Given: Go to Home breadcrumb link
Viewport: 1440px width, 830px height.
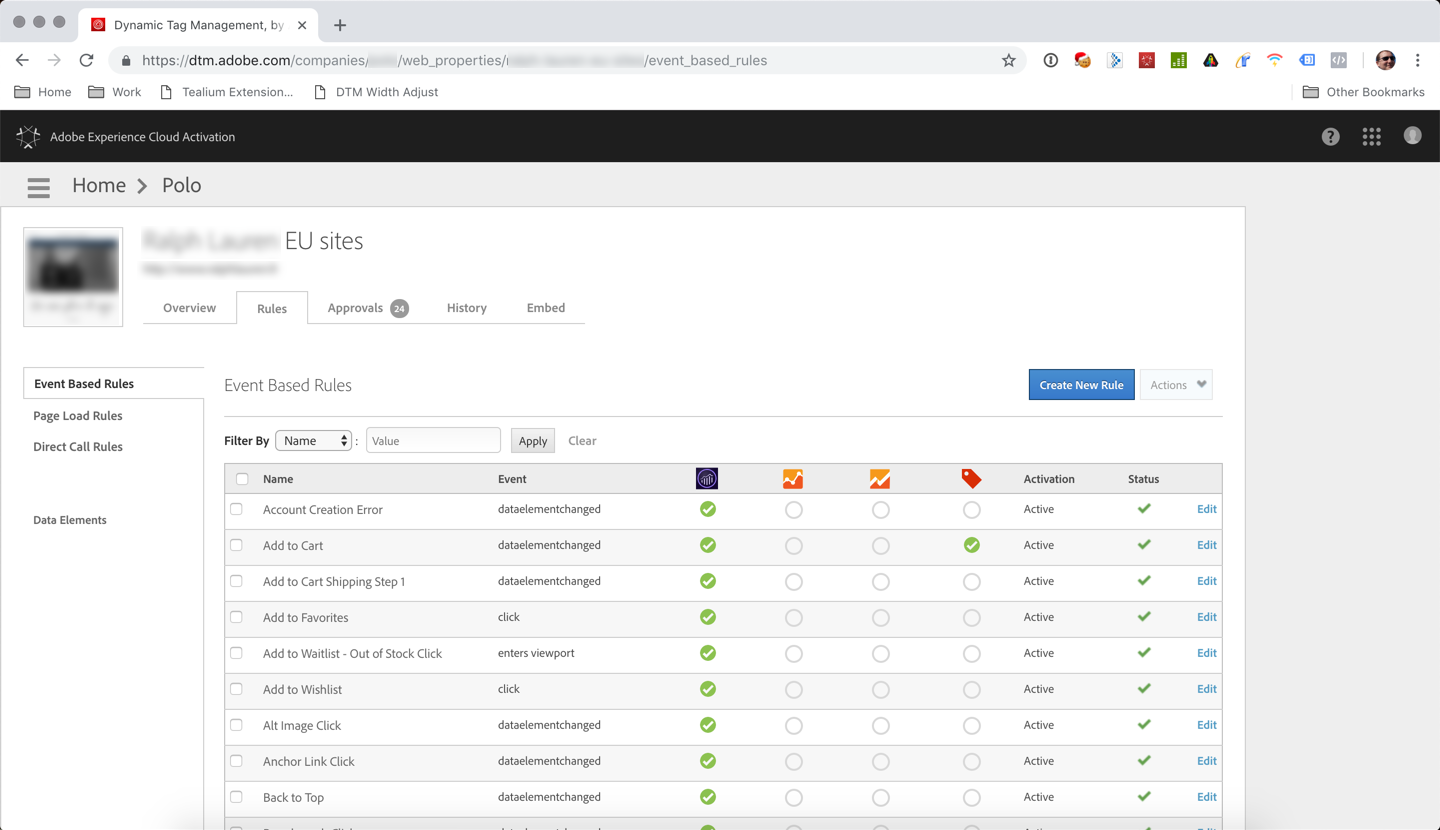Looking at the screenshot, I should (x=99, y=185).
